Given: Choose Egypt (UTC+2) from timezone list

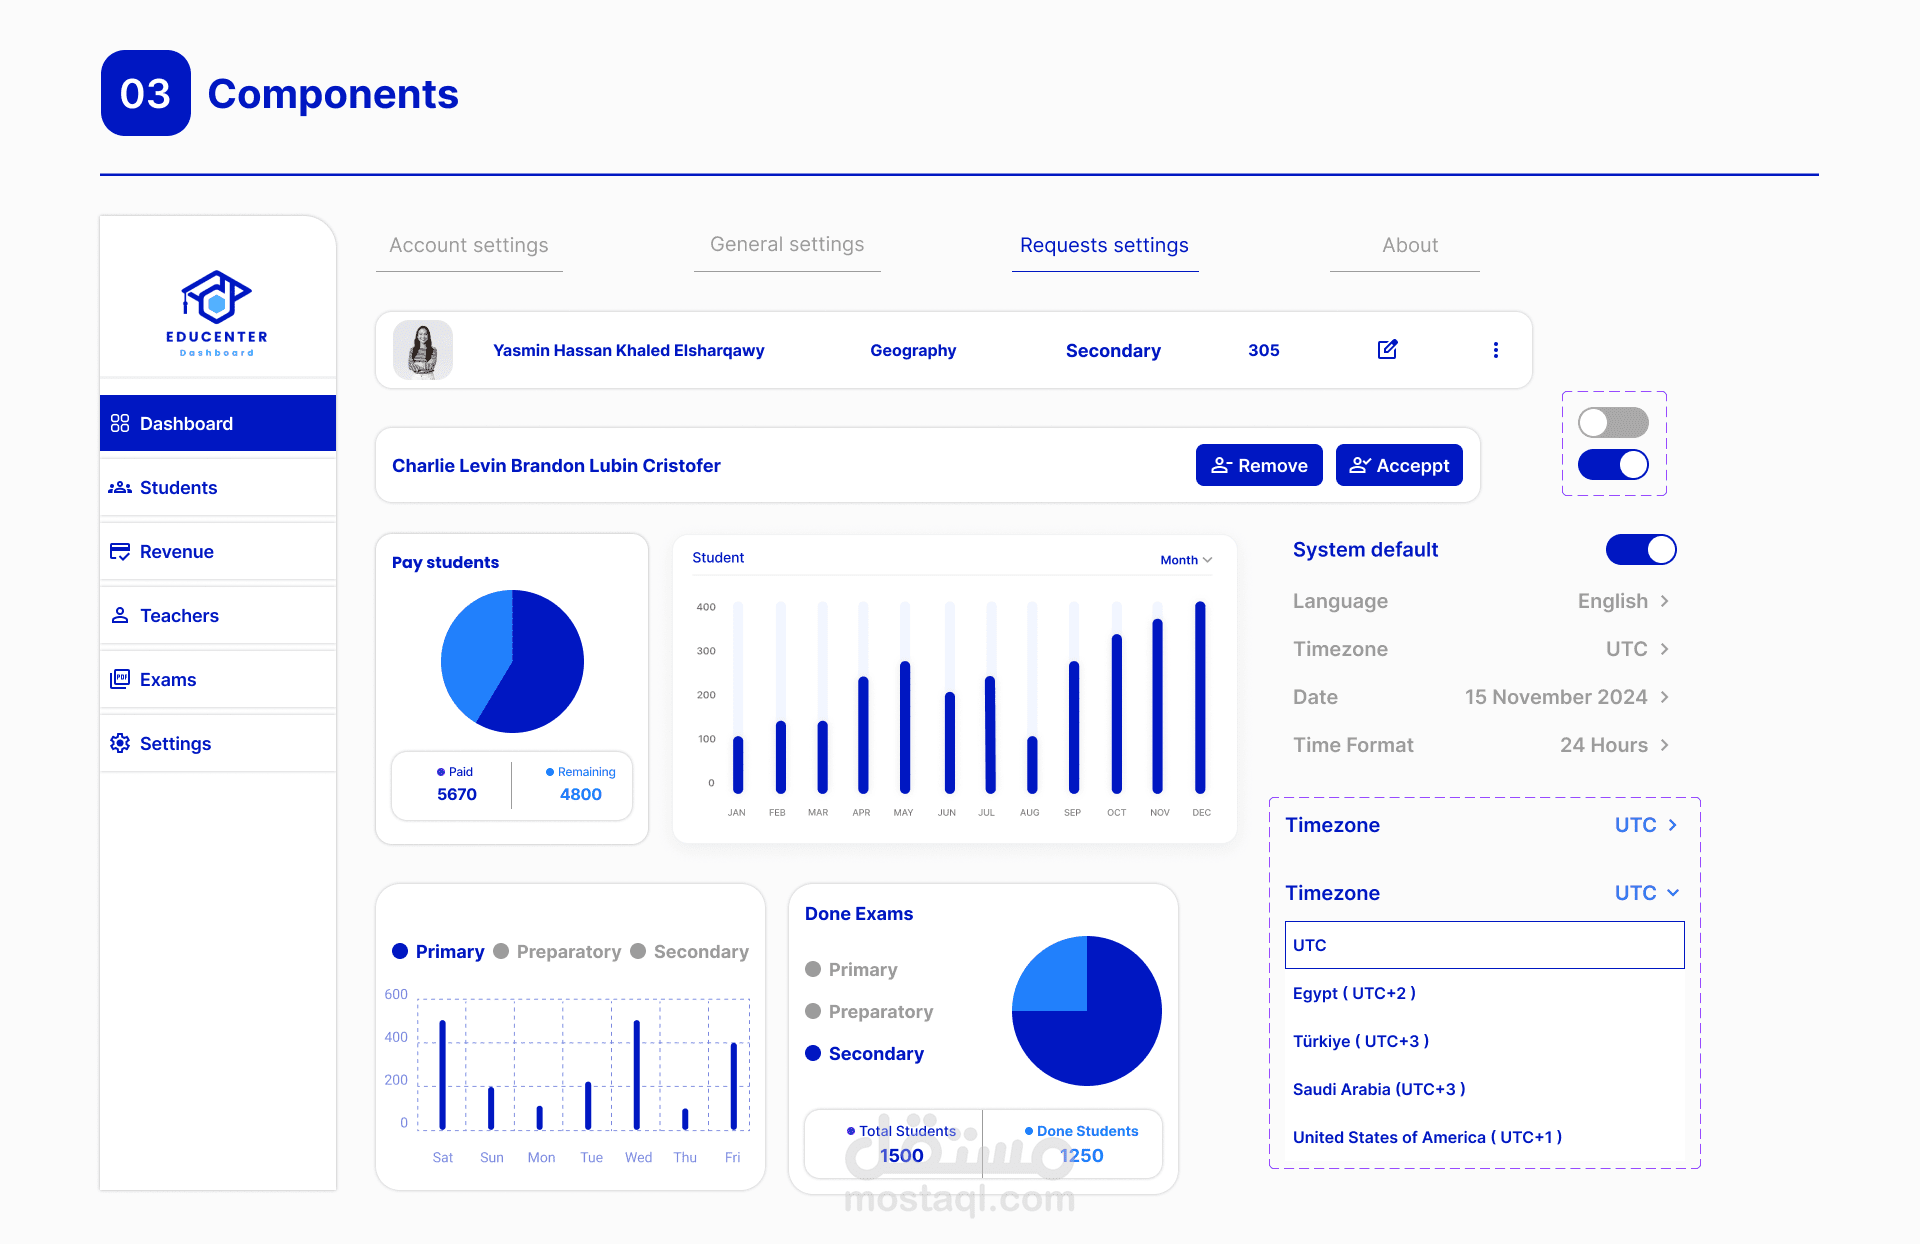Looking at the screenshot, I should [1354, 993].
